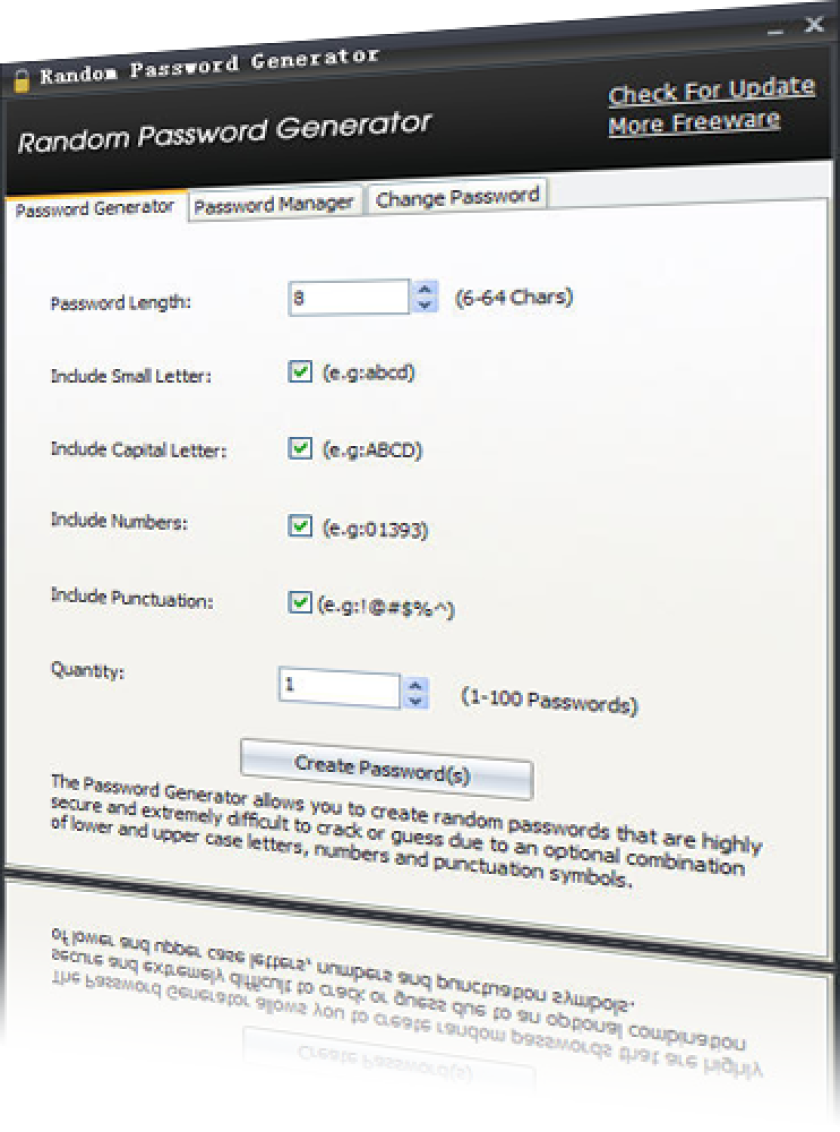840x1132 pixels.
Task: Uncheck the Include Numbers checkbox
Action: [x=299, y=525]
